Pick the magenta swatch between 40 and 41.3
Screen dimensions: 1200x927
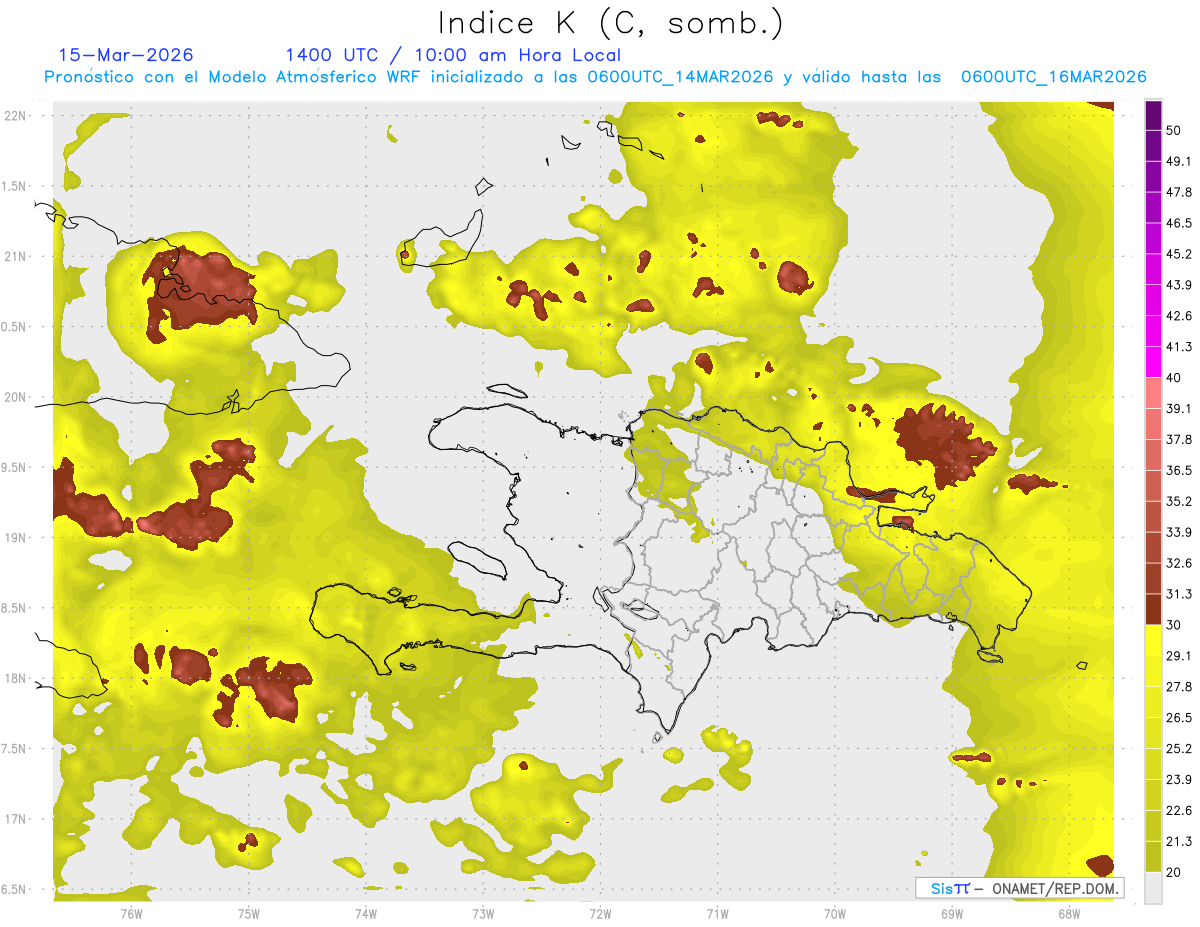[1153, 362]
